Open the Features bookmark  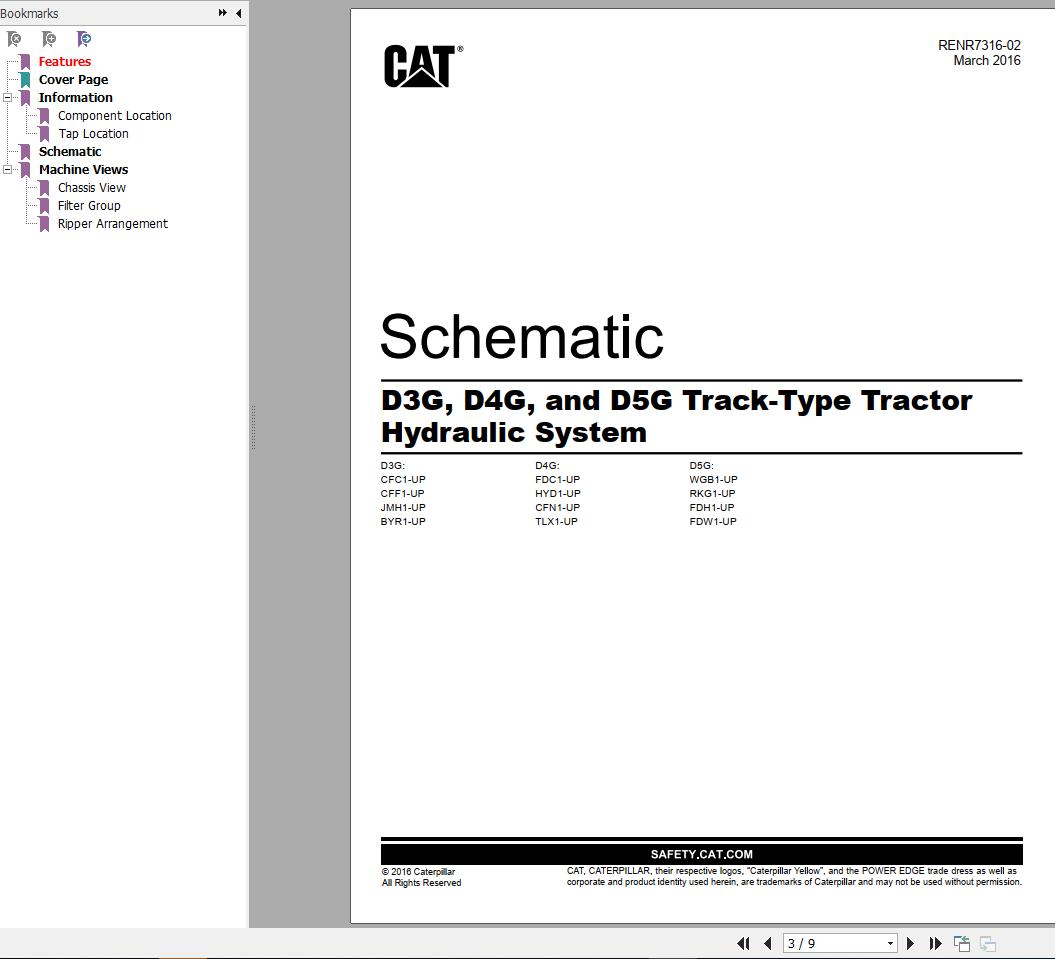pos(64,61)
